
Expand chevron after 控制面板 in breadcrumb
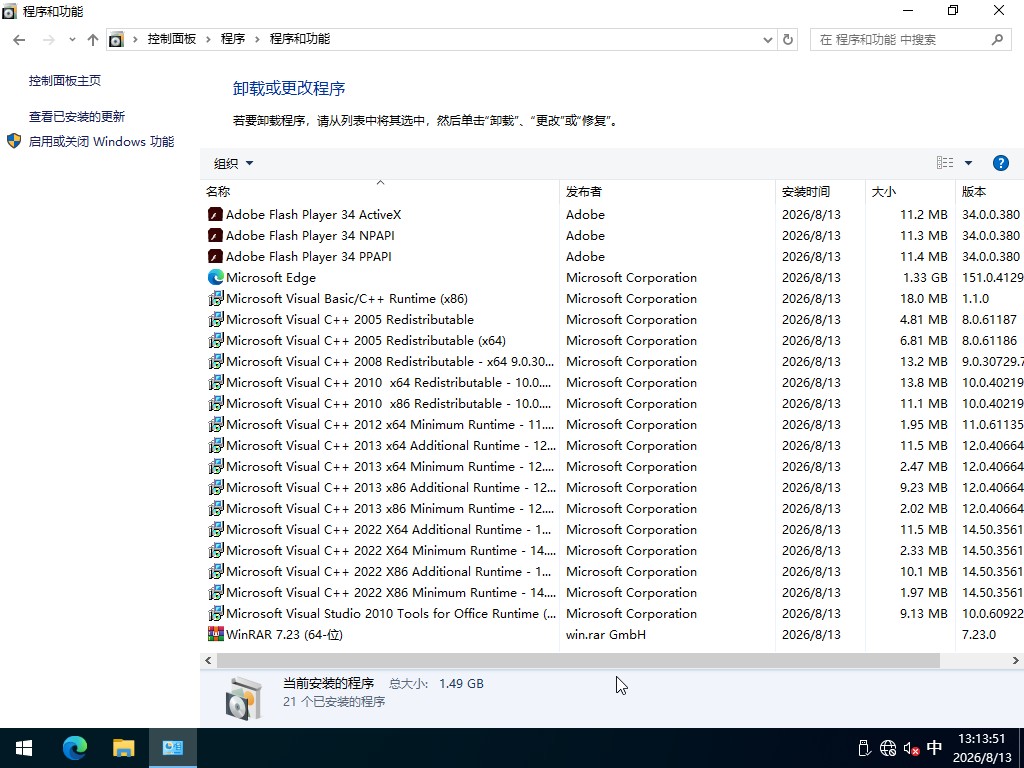[208, 40]
